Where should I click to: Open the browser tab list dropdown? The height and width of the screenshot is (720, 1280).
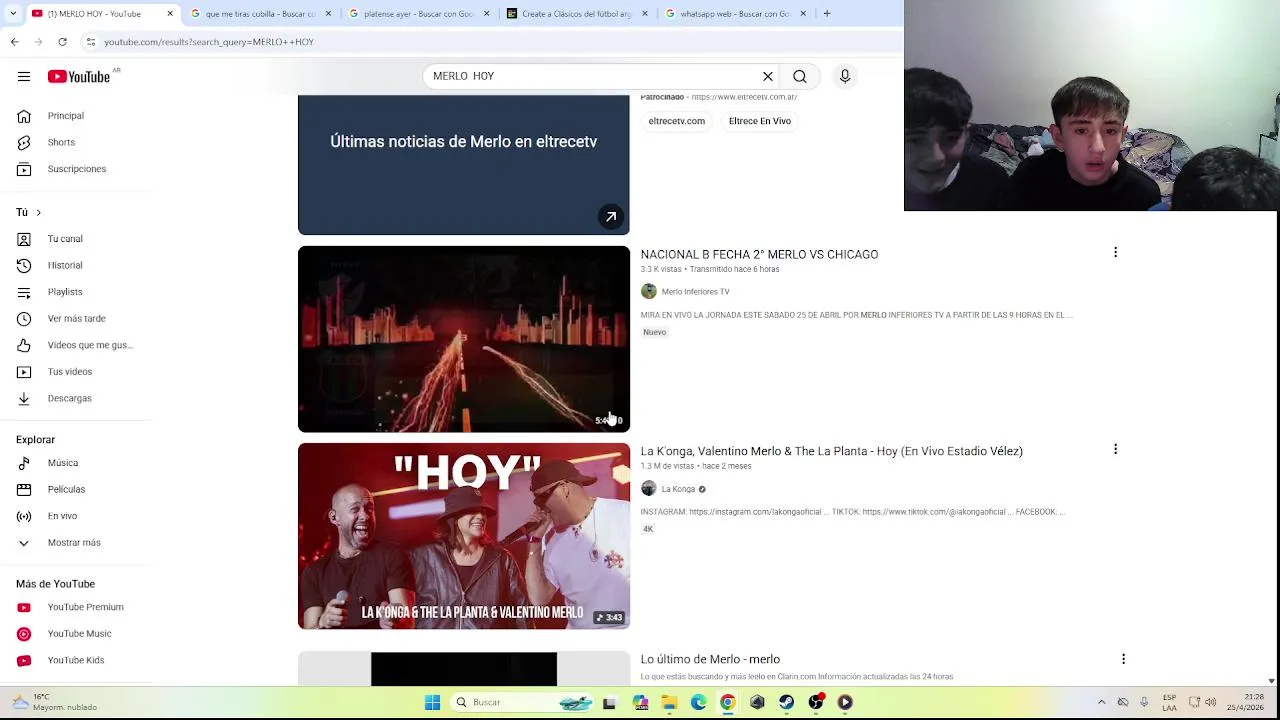12,13
